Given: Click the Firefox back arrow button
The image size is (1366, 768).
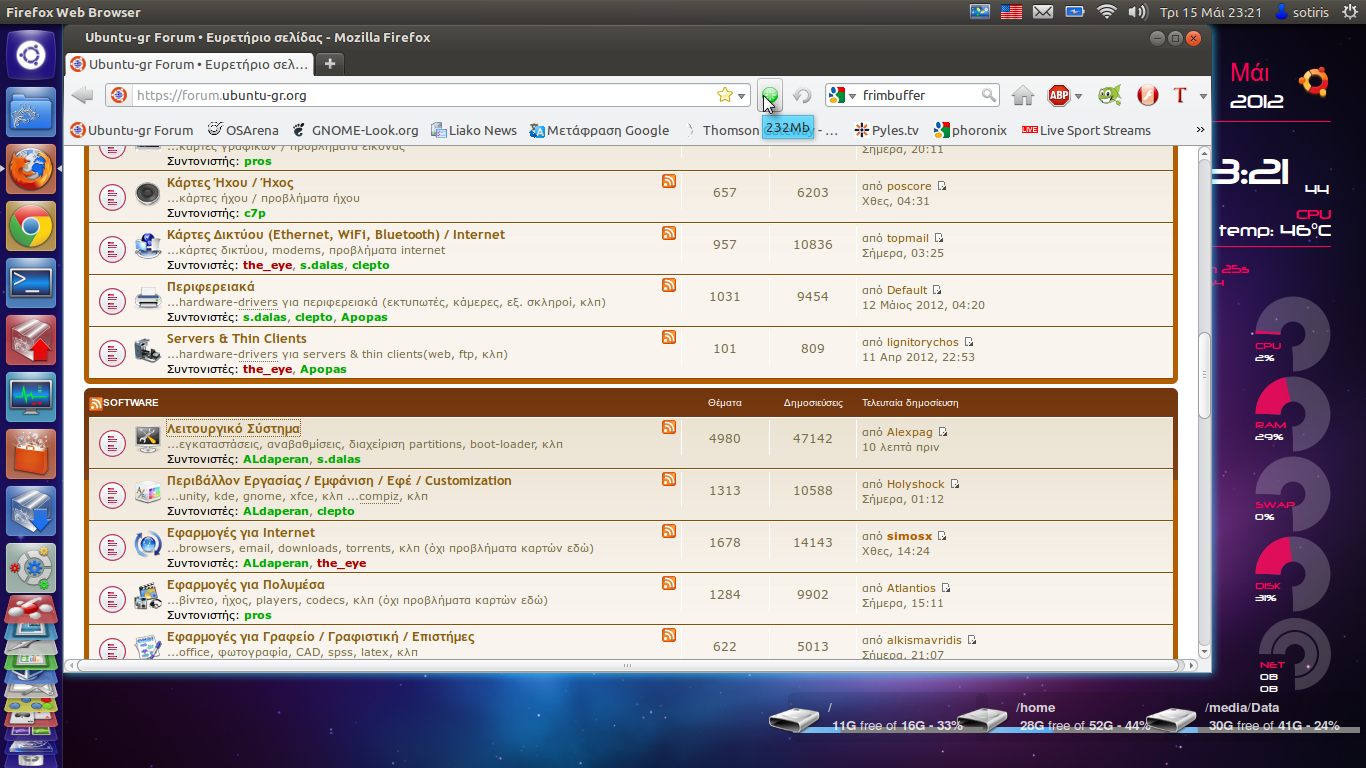Looking at the screenshot, I should coord(83,95).
